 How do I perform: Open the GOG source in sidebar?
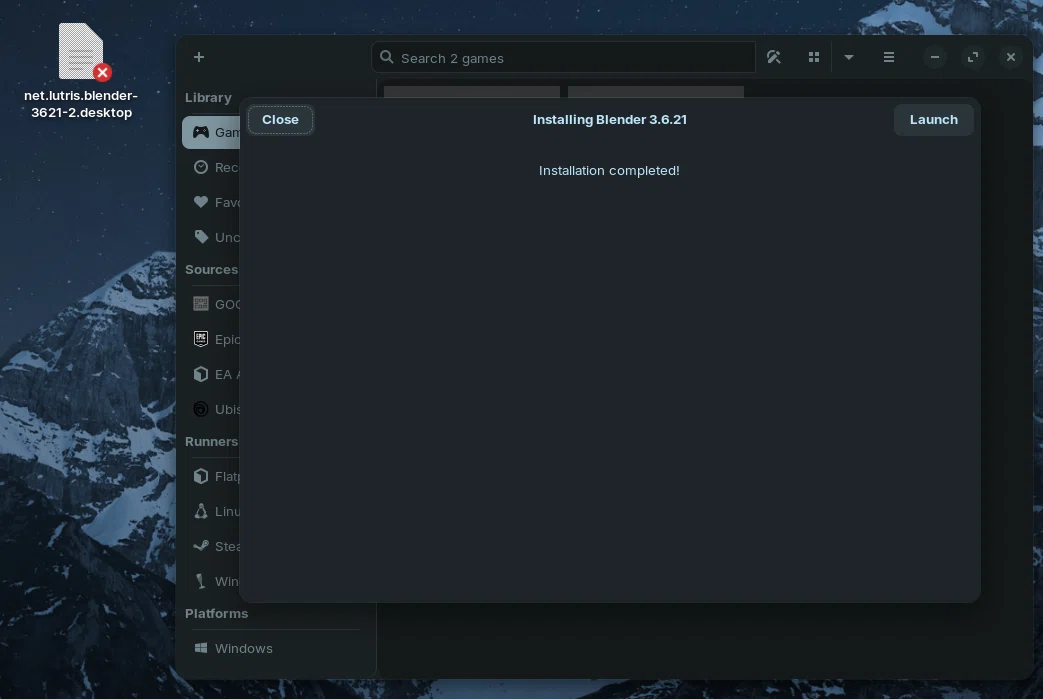tap(211, 304)
